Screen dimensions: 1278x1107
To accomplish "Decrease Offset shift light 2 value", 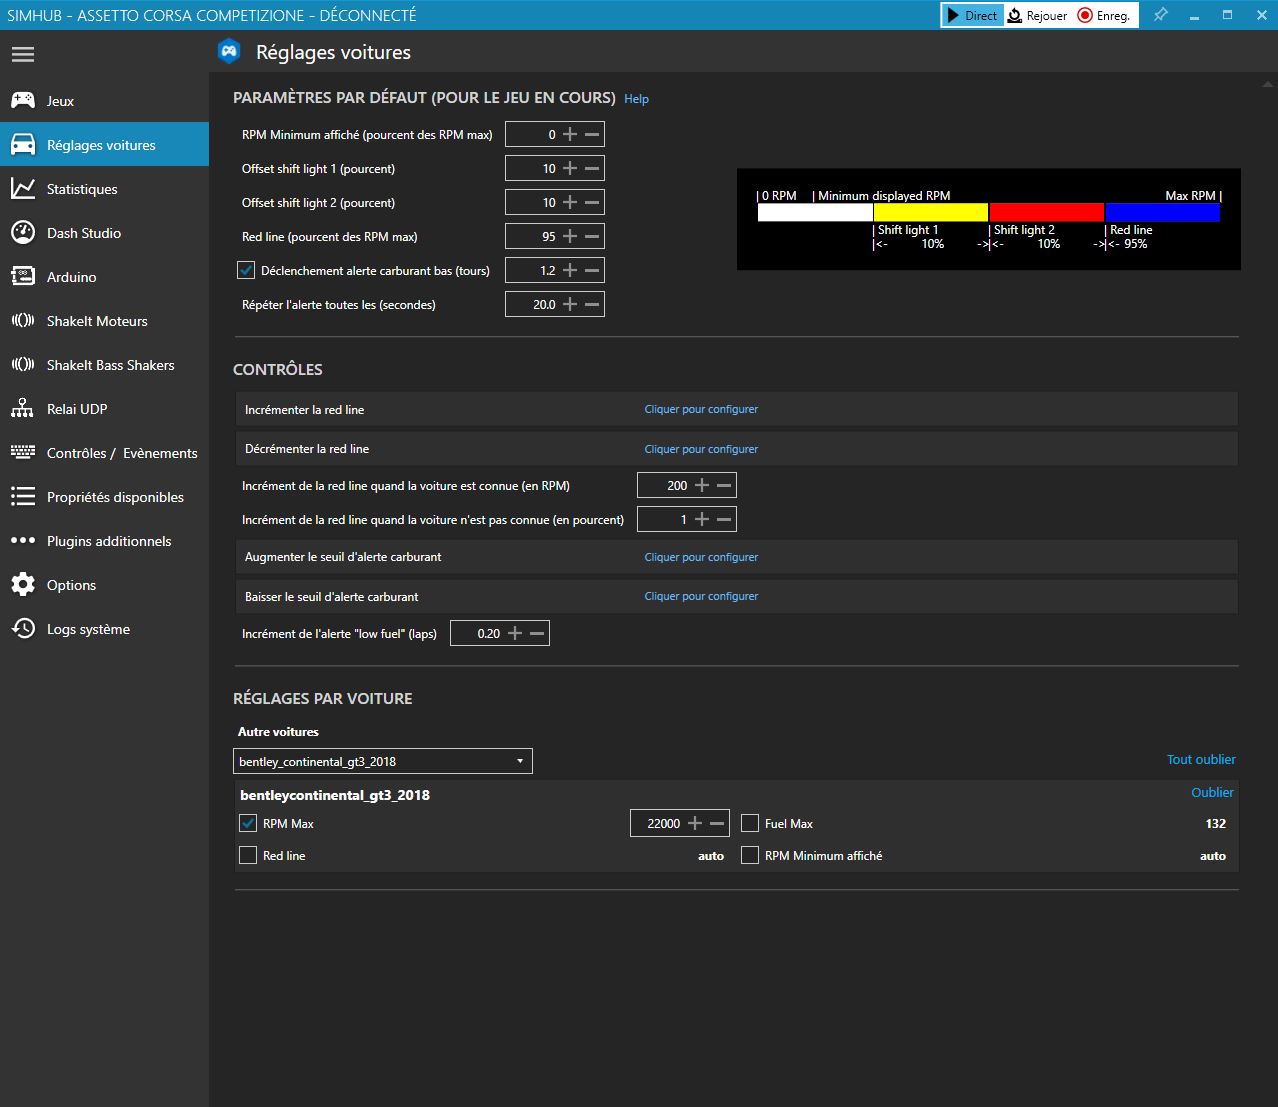I will point(592,202).
